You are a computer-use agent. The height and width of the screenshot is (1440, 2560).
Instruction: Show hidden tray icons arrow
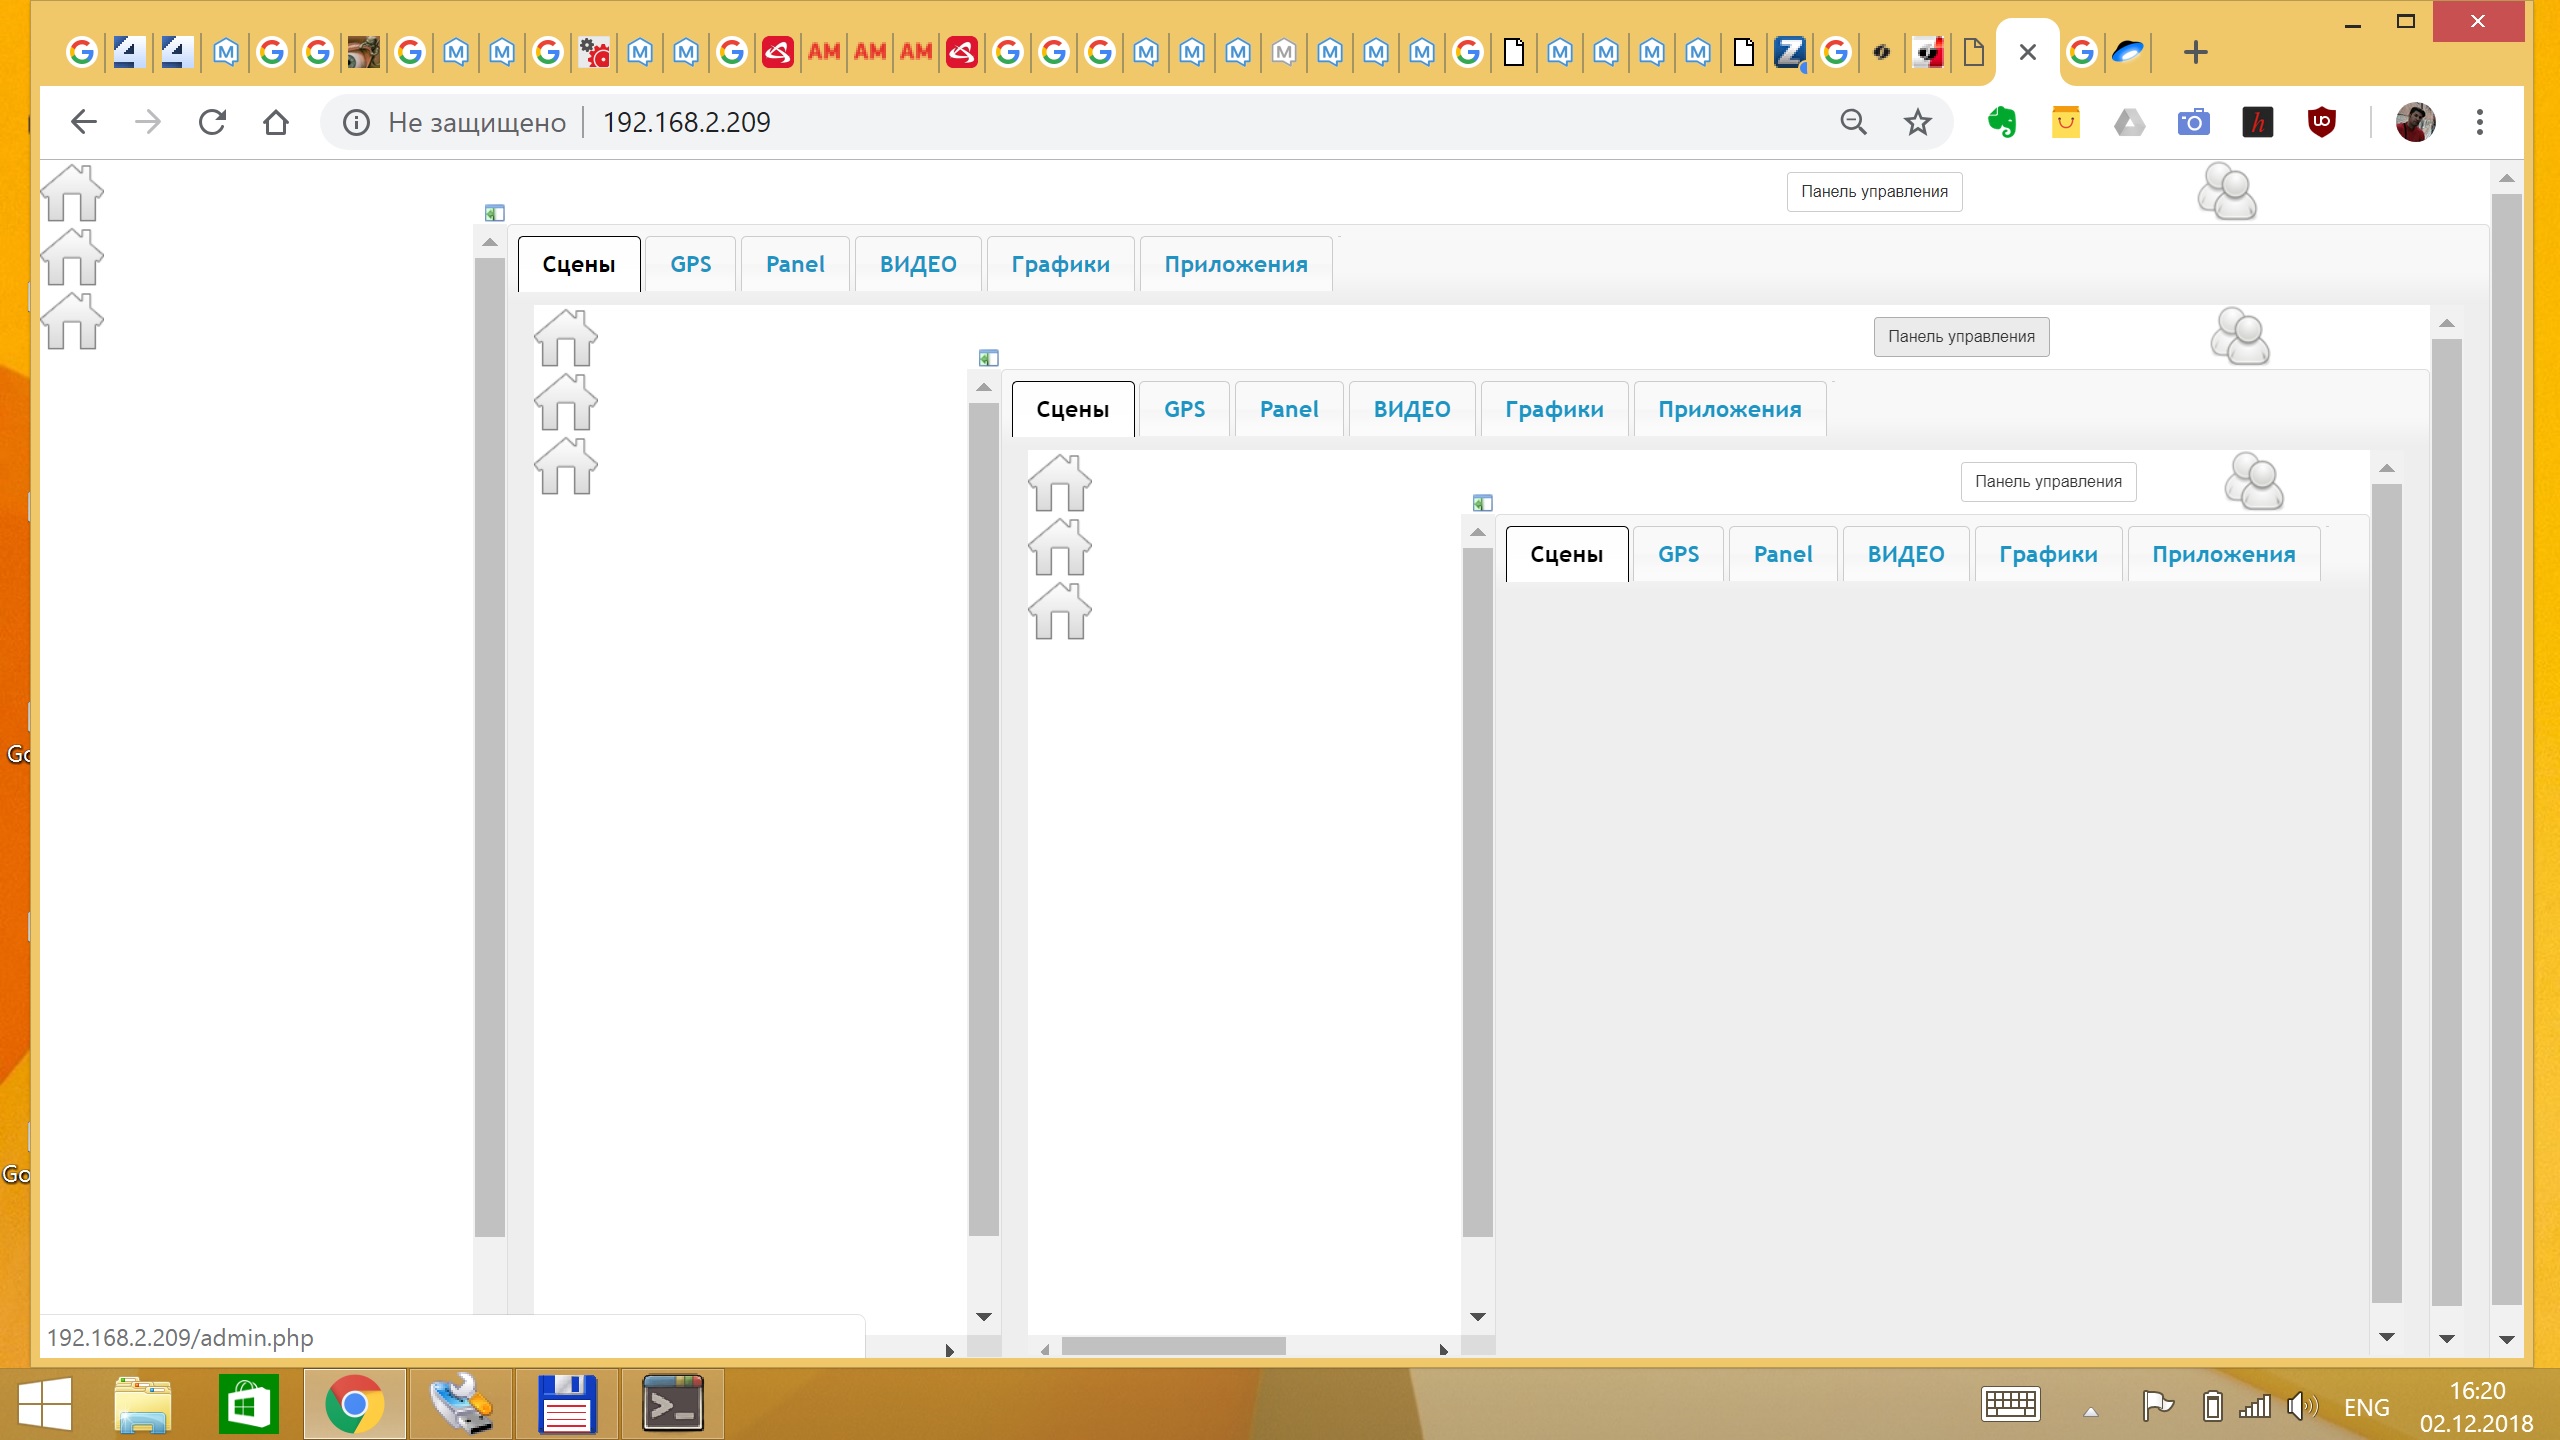2090,1411
